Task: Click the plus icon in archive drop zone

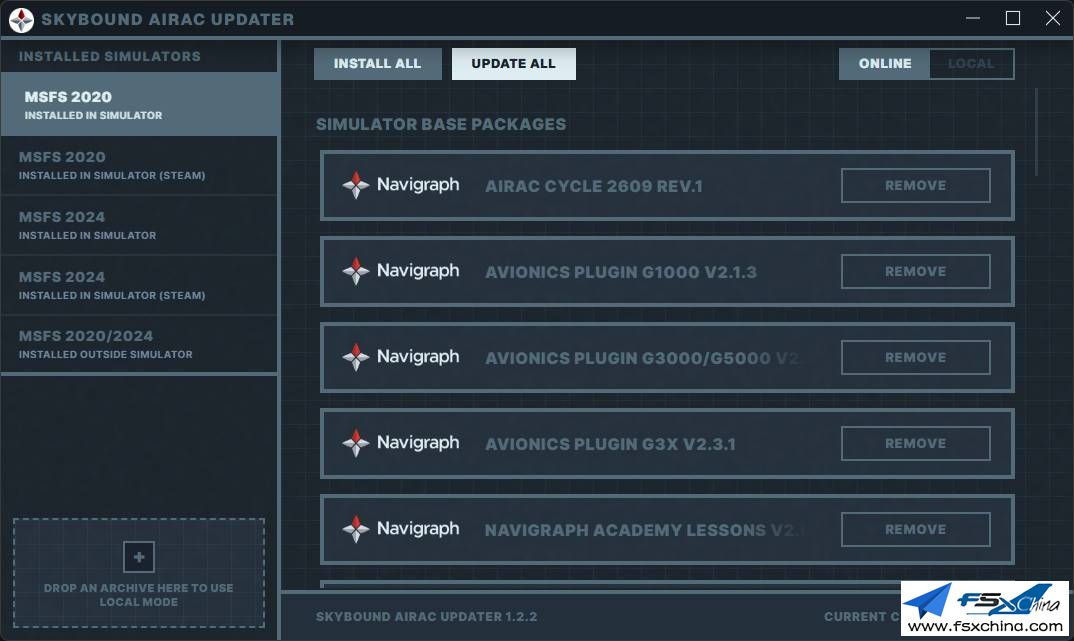Action: point(139,557)
